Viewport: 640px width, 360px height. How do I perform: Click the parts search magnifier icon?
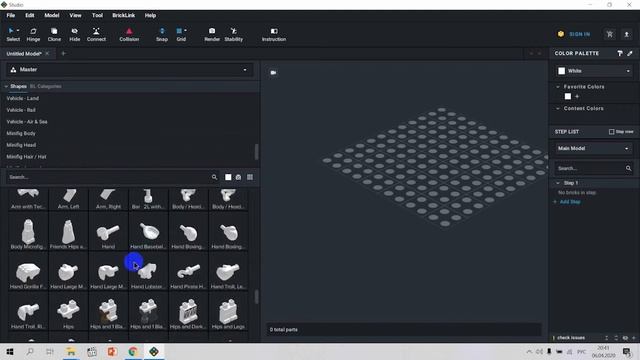pyautogui.click(x=214, y=177)
